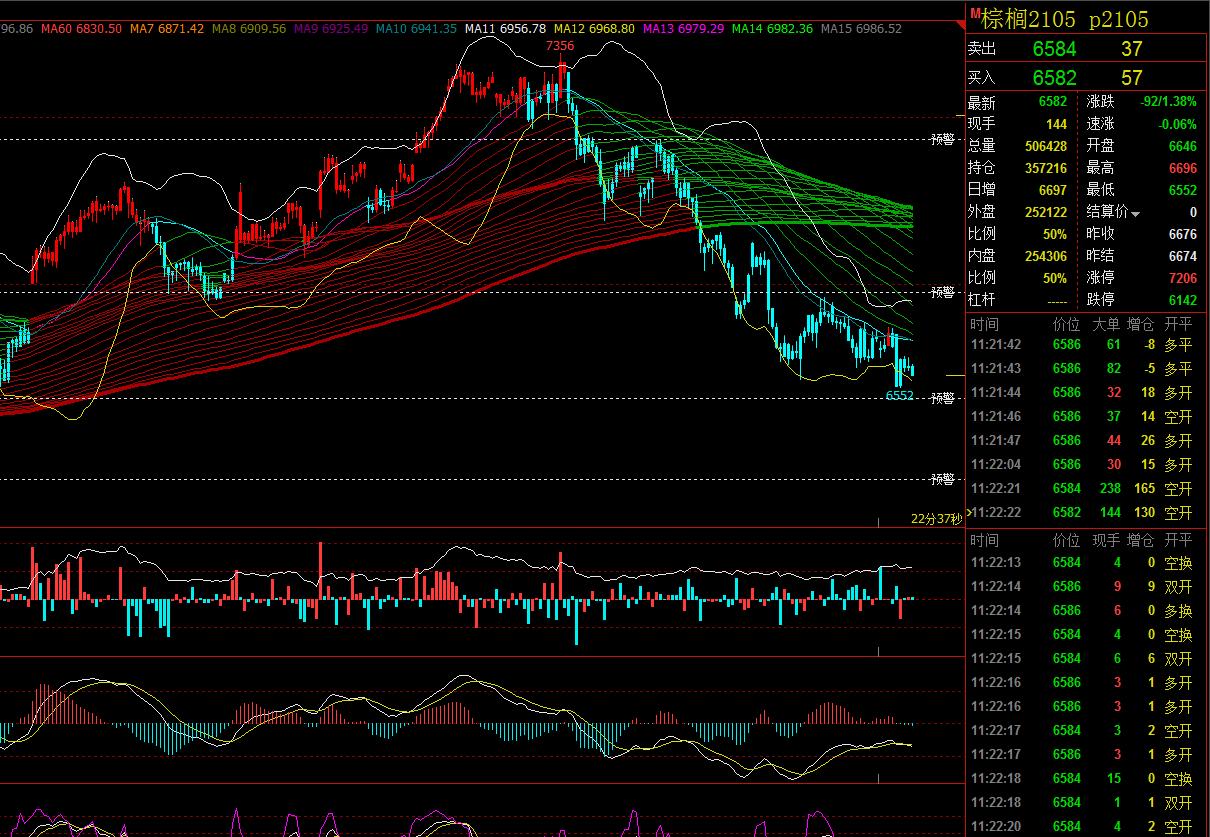This screenshot has width=1210, height=837.
Task: Click the 开盘 value 6646
Action: [1183, 146]
